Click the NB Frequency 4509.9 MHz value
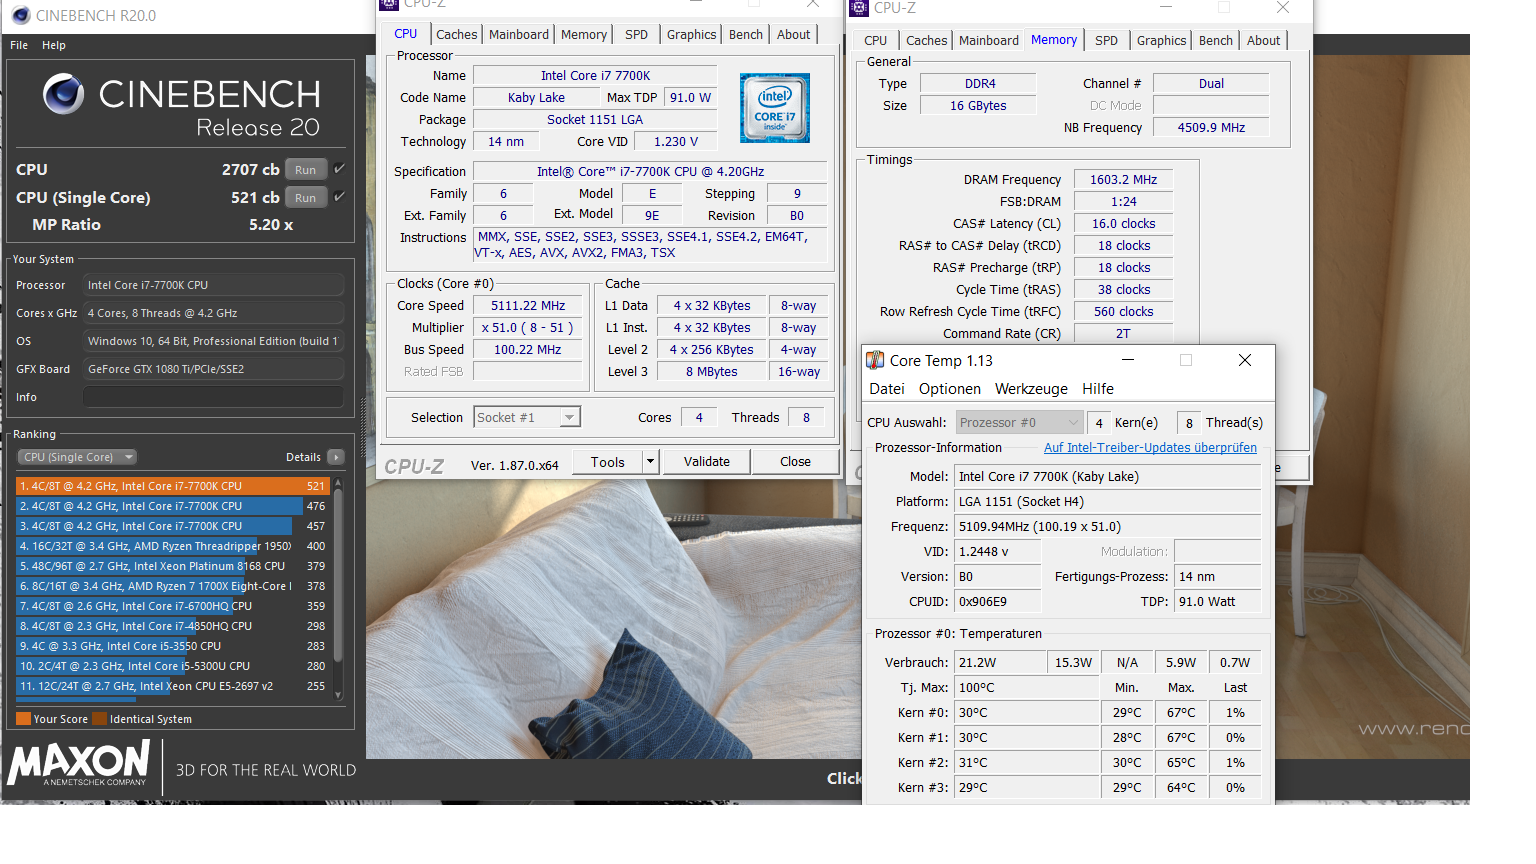 pyautogui.click(x=1211, y=128)
